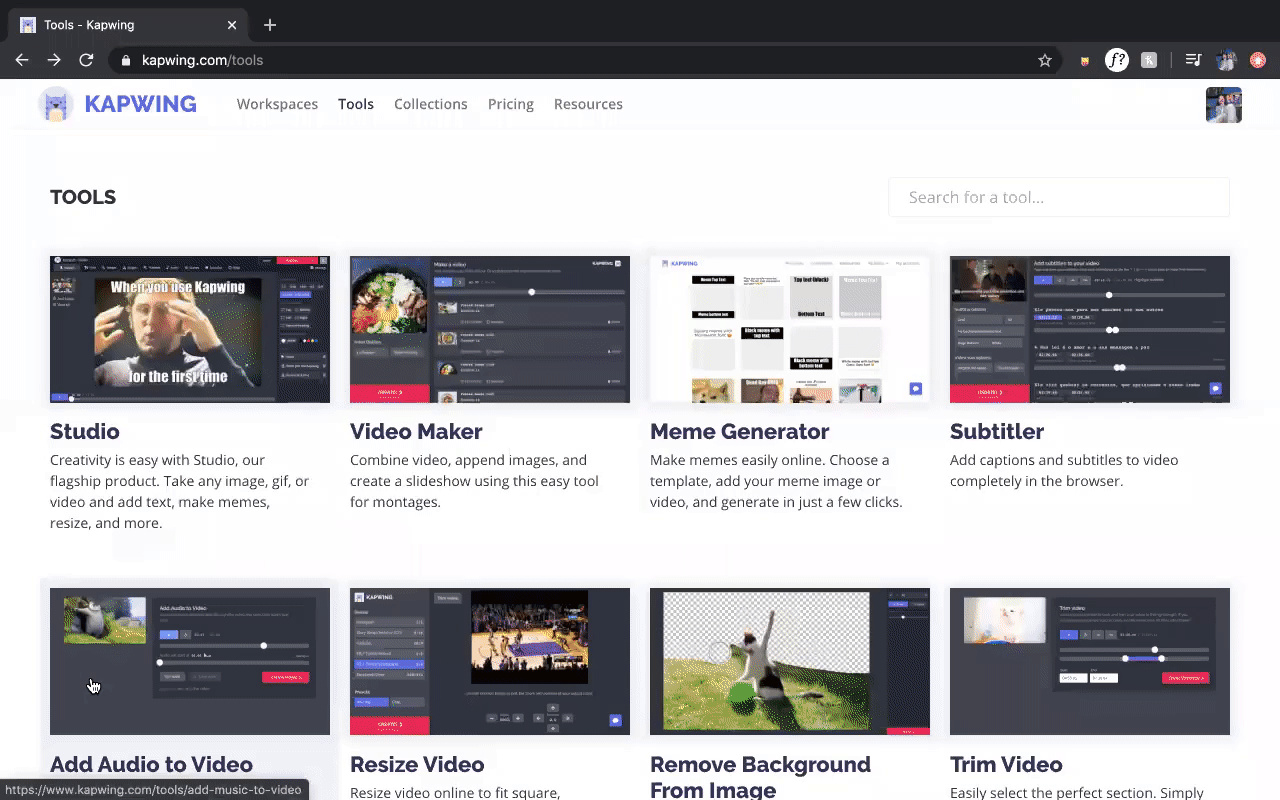
Task: Open the media controls music icon
Action: (1192, 60)
